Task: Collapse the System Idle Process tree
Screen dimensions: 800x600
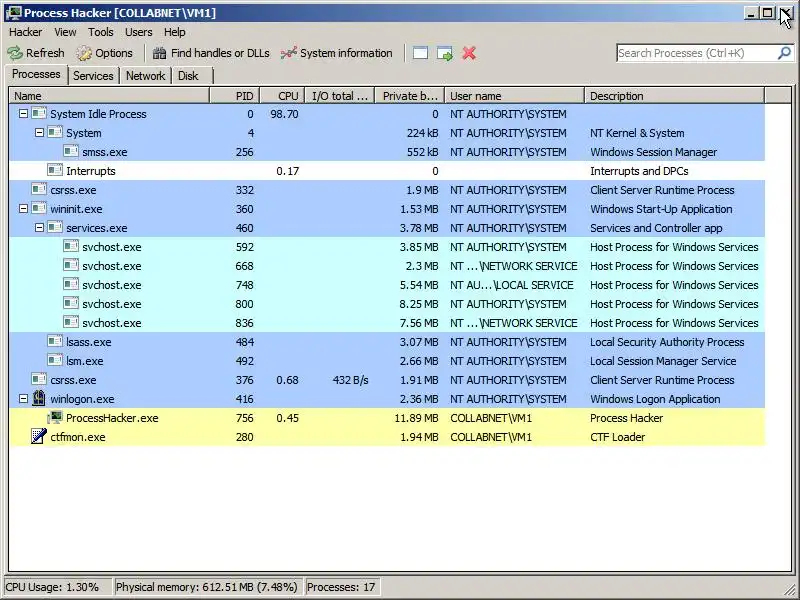Action: [x=23, y=114]
